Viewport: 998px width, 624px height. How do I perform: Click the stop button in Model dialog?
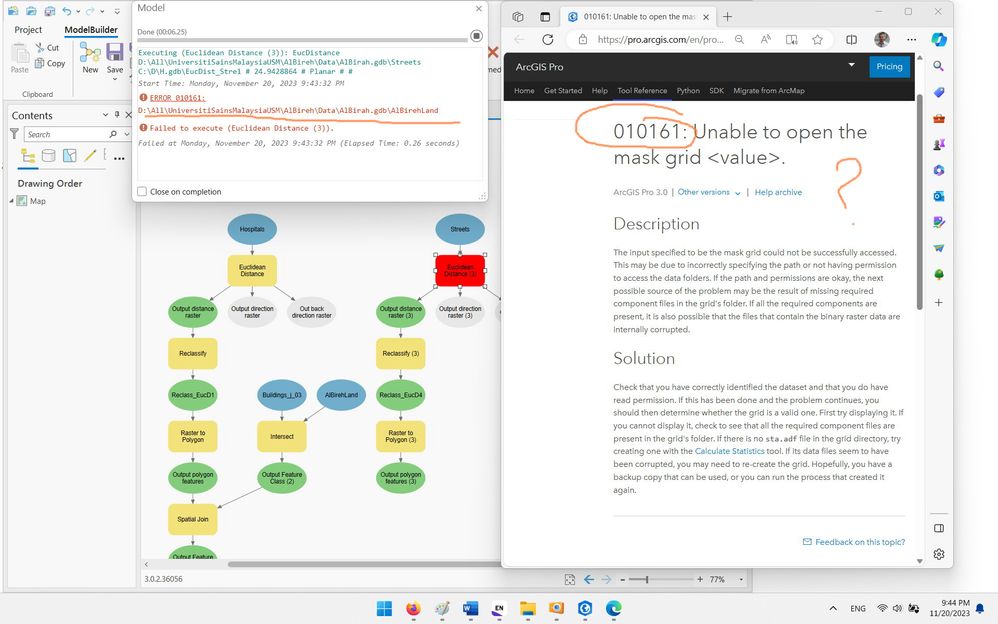476,36
